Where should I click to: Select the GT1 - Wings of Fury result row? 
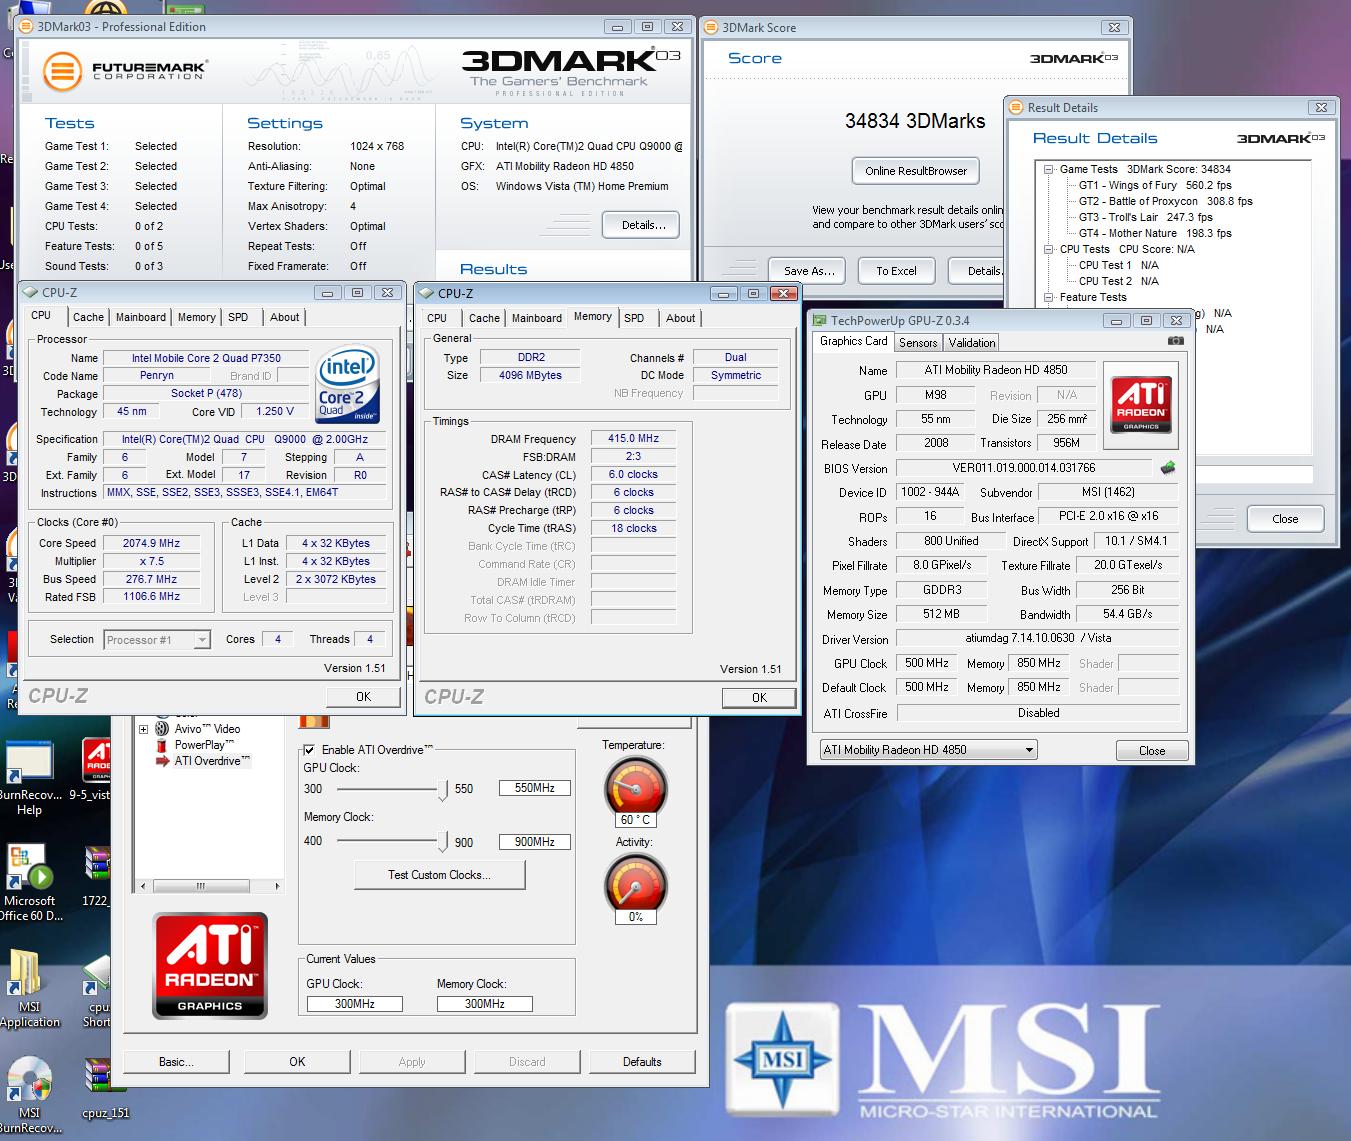click(x=1154, y=185)
